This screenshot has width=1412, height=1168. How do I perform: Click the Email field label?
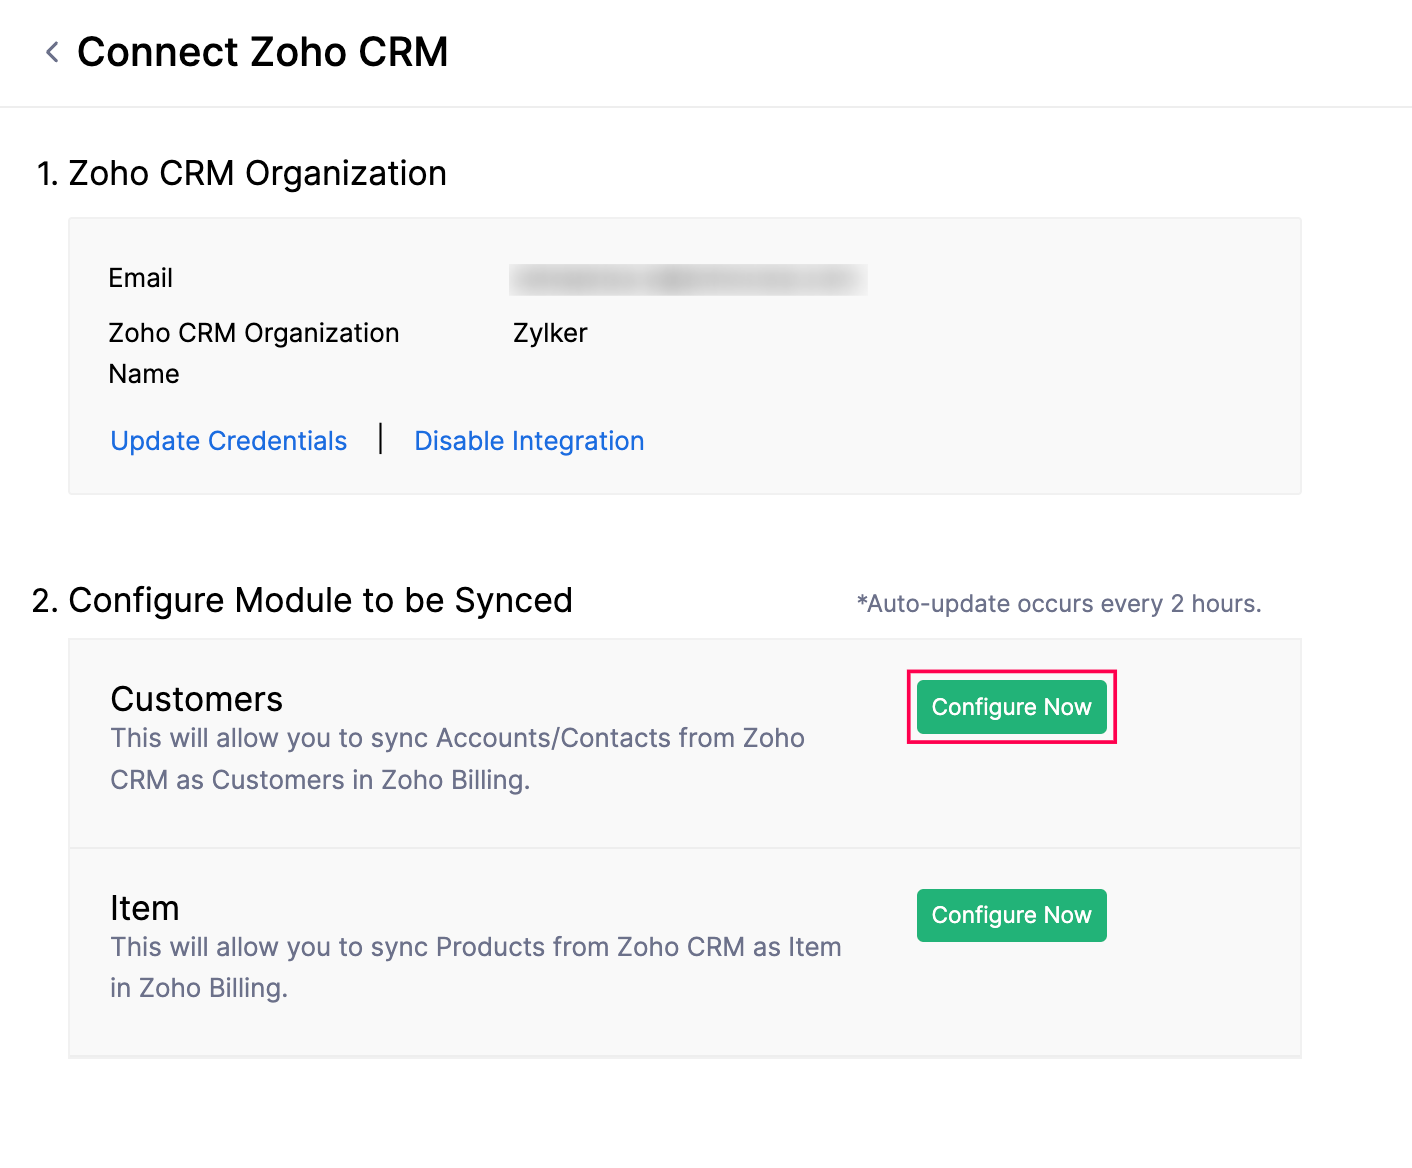[140, 277]
